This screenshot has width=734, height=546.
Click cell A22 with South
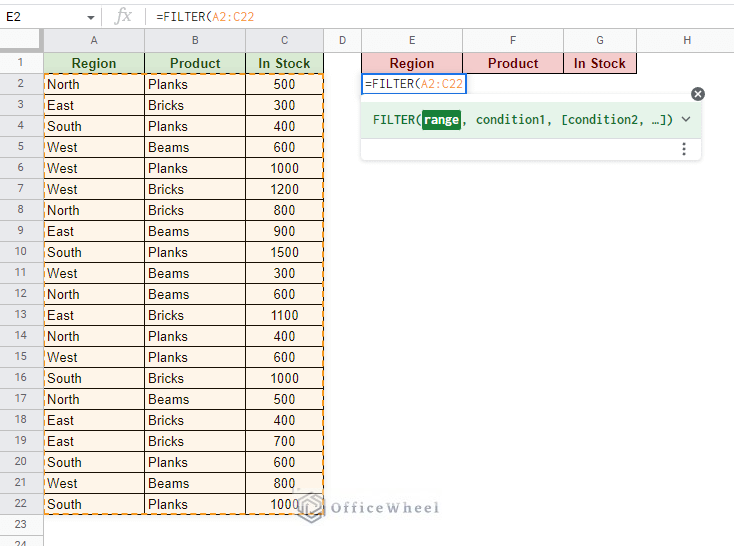click(x=94, y=504)
